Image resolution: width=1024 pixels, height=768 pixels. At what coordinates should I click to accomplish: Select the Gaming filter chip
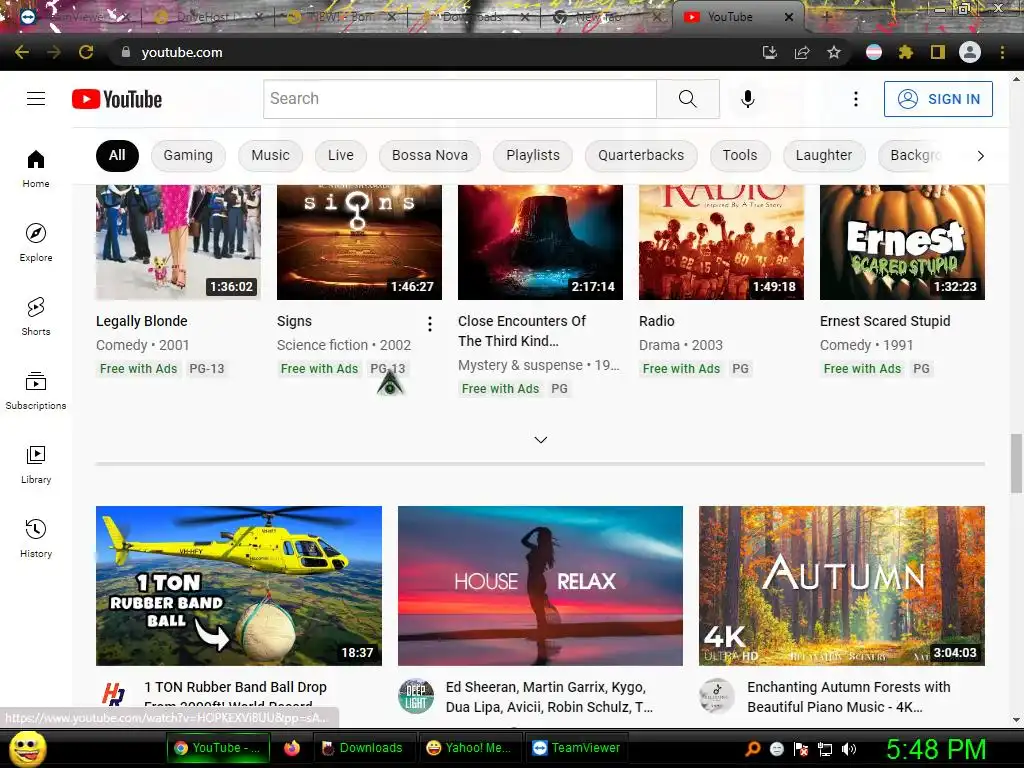click(x=188, y=155)
